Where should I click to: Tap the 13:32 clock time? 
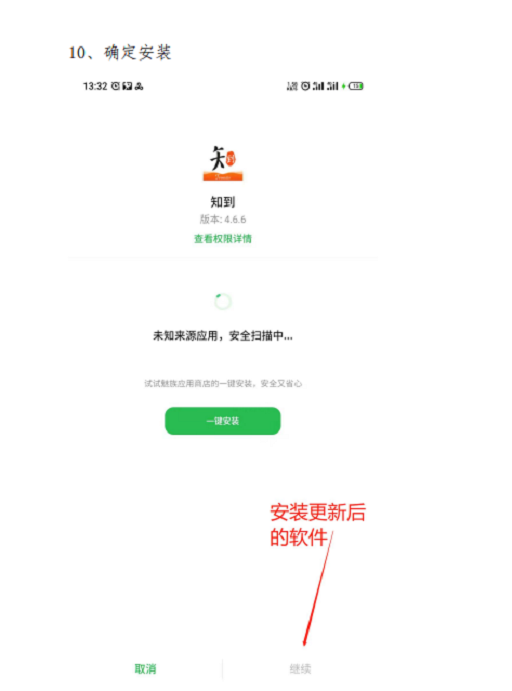95,86
